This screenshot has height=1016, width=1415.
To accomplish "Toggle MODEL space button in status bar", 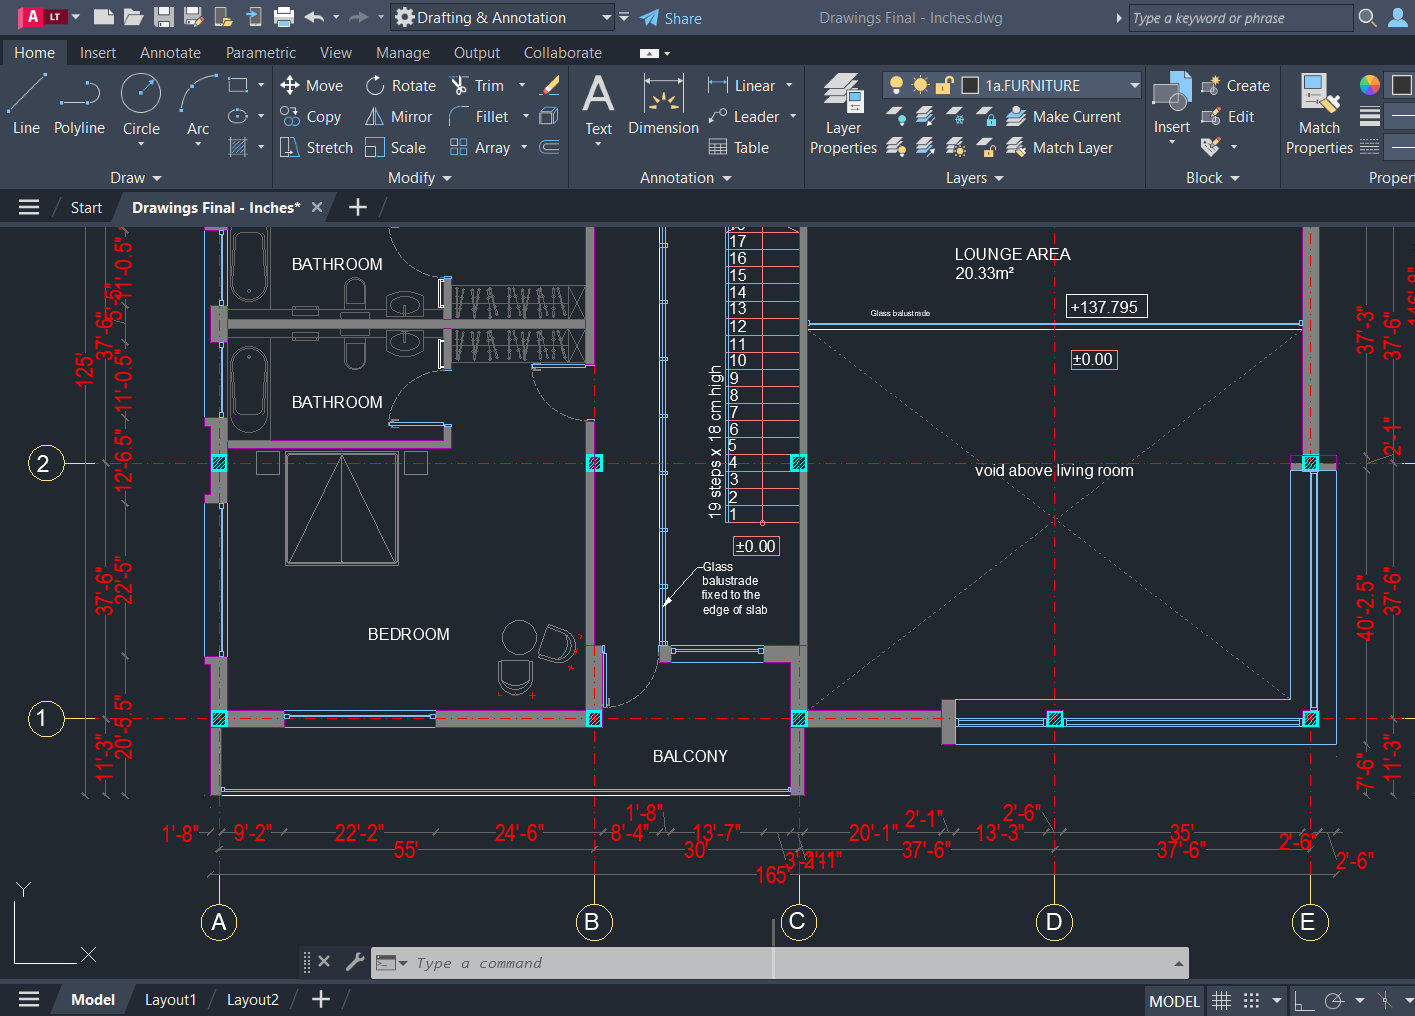I will pos(1174,1001).
